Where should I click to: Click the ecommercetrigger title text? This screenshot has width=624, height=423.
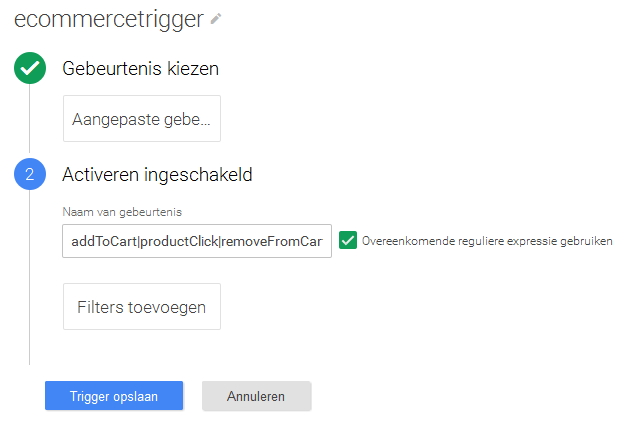(109, 19)
